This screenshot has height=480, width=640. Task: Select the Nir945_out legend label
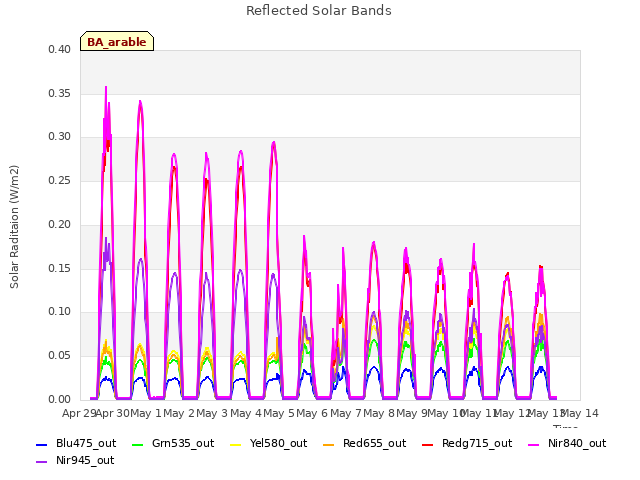coord(85,460)
